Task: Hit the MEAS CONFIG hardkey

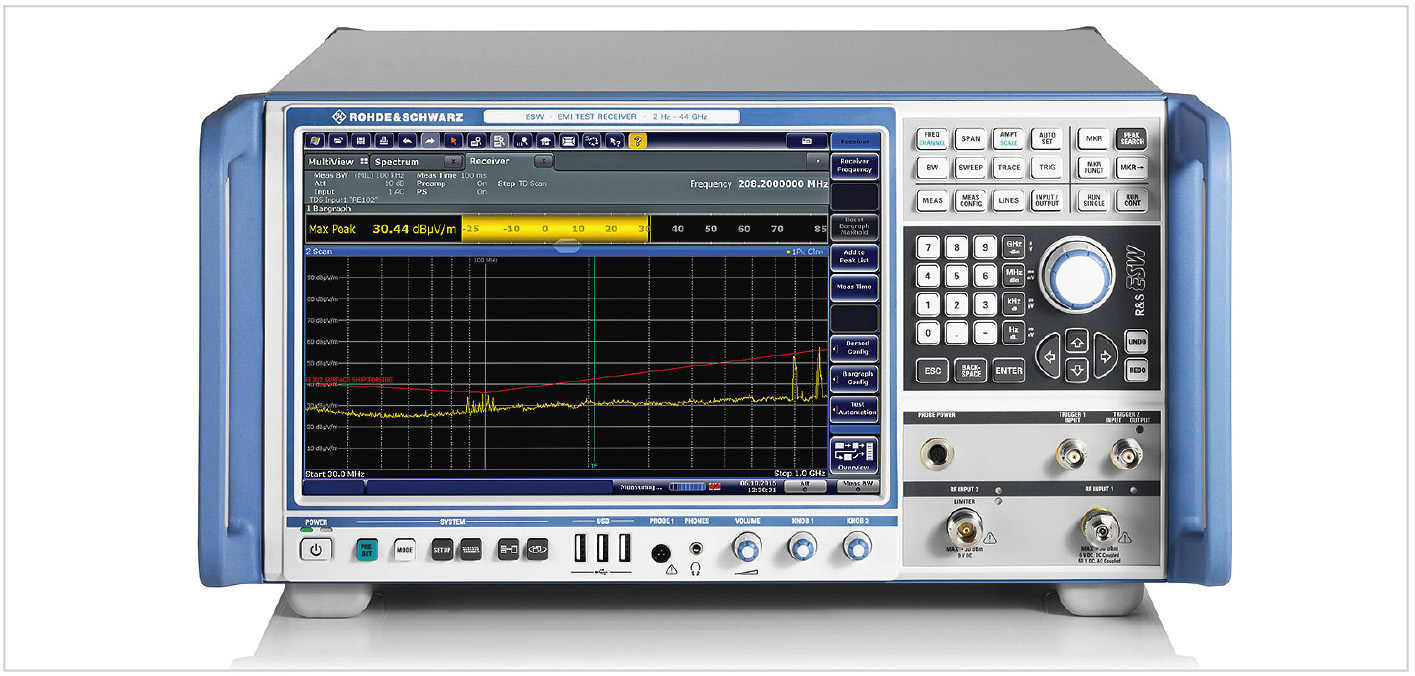Action: 969,200
